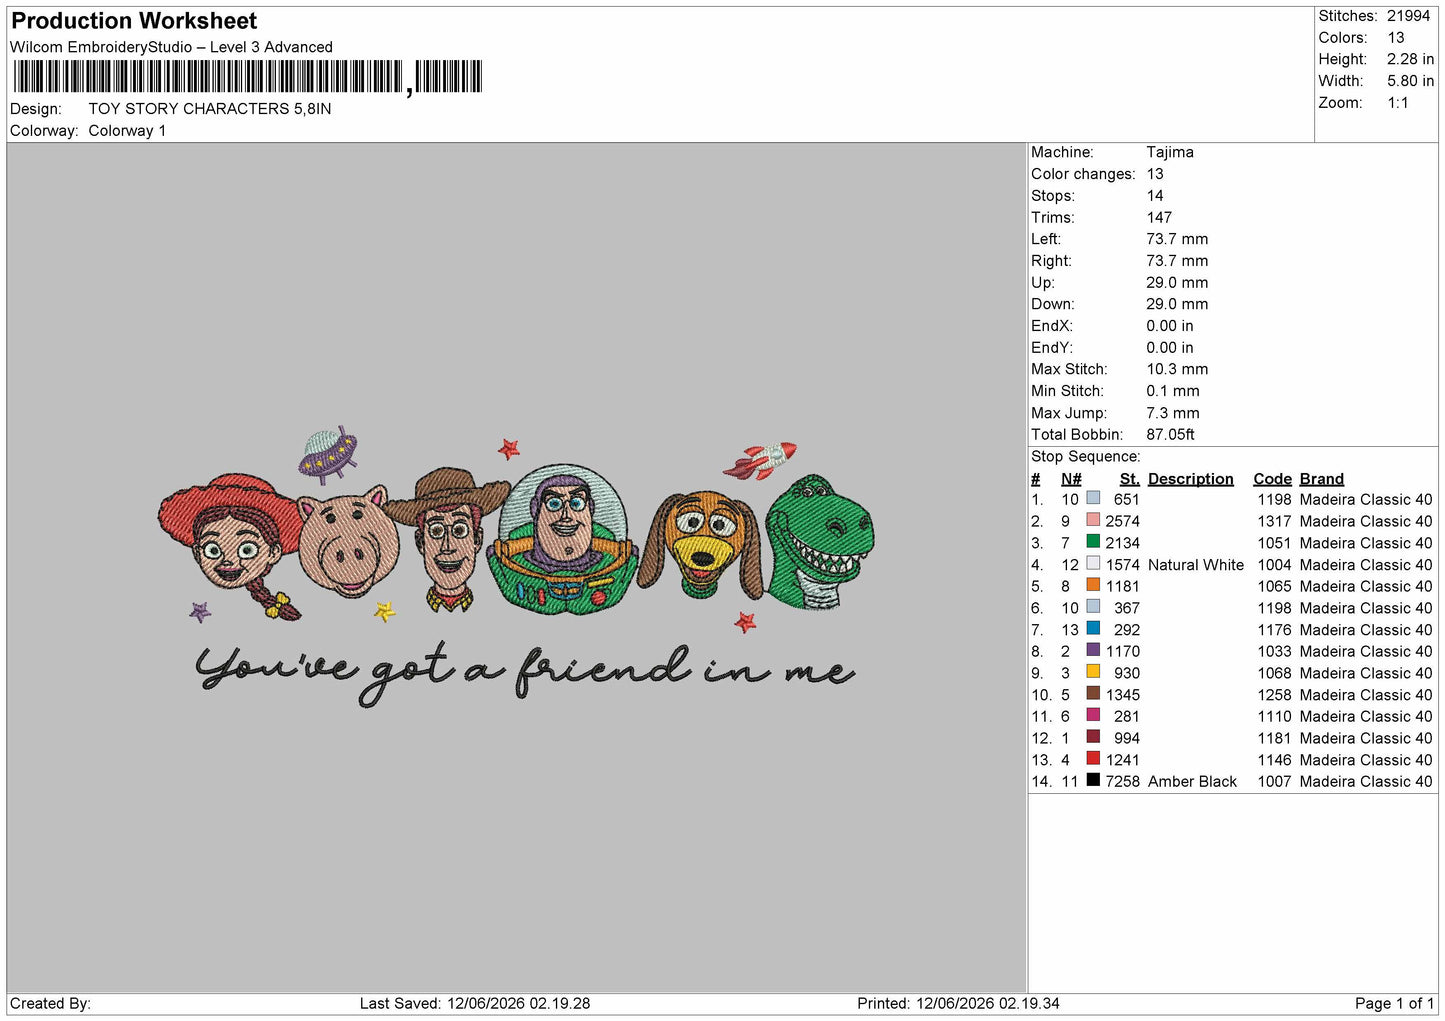Select the Amber Black color swatch
The height and width of the screenshot is (1021, 1445).
[x=1093, y=780]
